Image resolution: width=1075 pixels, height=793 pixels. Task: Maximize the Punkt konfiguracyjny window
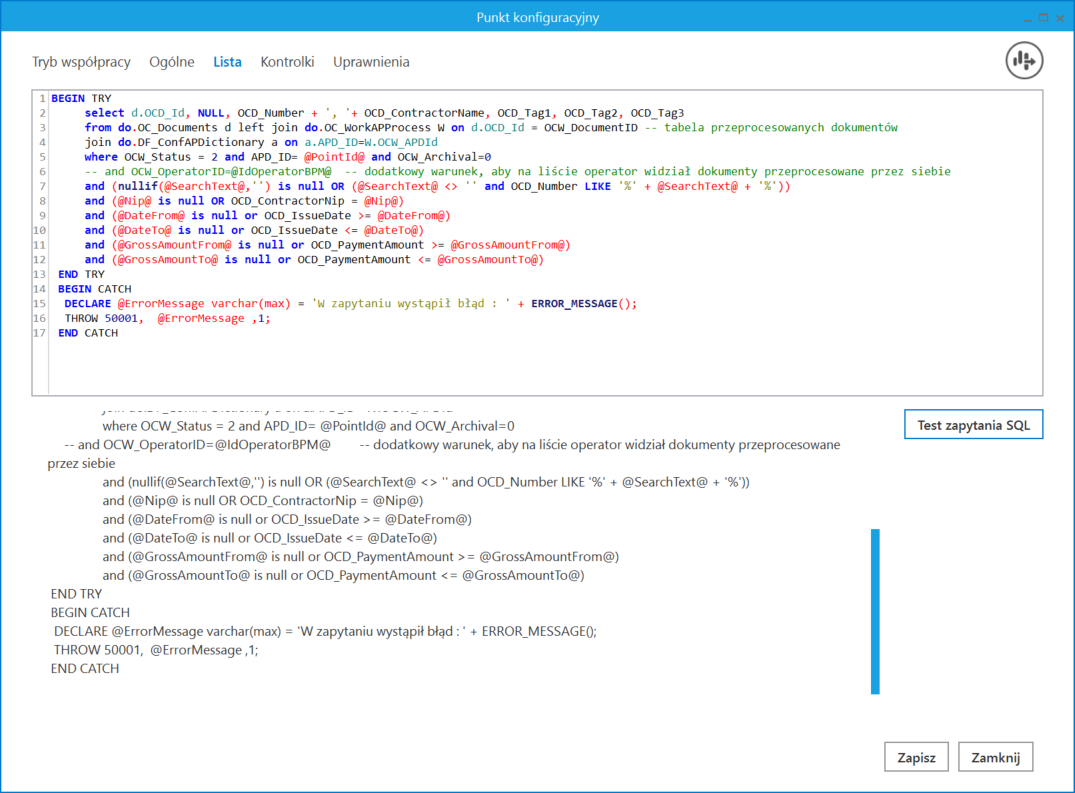(x=1043, y=18)
